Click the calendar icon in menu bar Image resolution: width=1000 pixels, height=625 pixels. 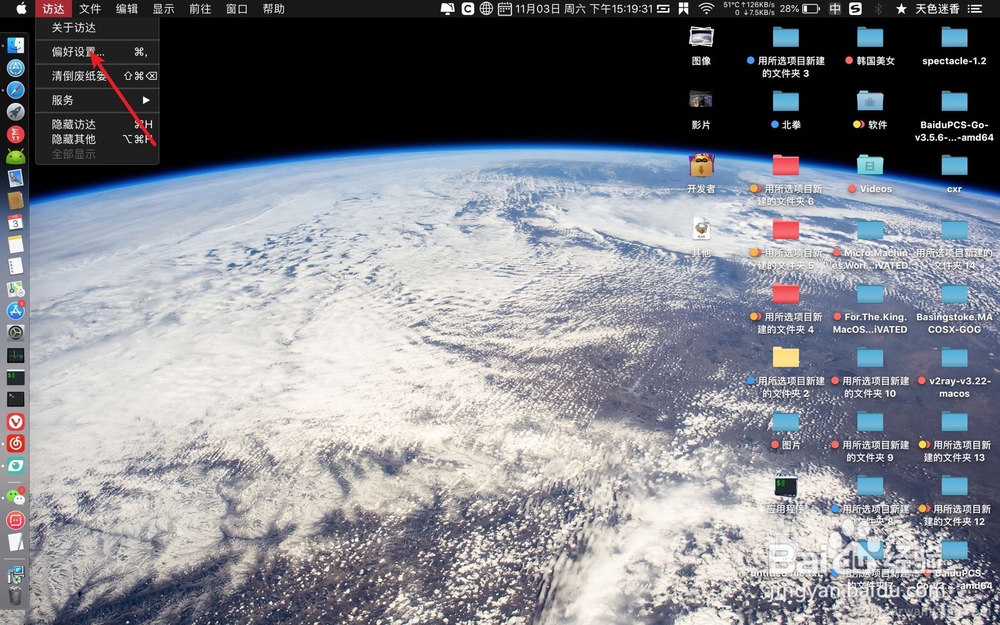click(504, 8)
